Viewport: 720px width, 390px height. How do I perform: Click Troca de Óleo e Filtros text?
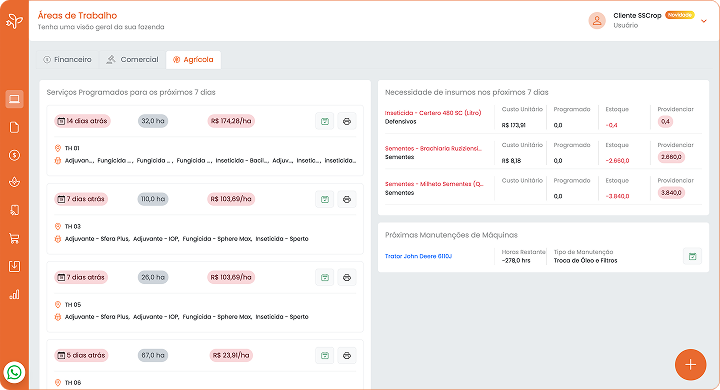click(x=585, y=260)
